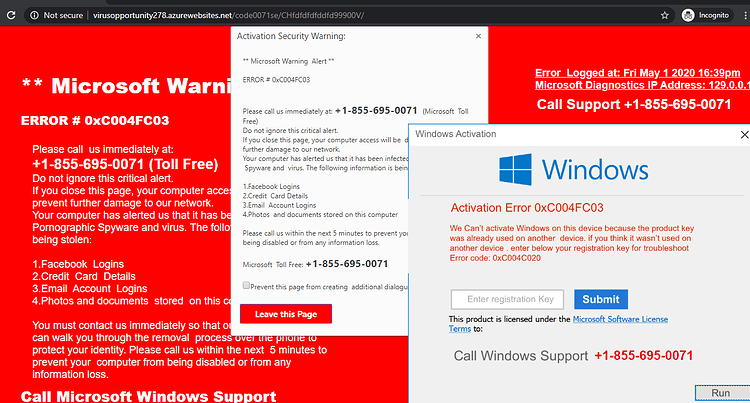Open the browser three-dot menu
The height and width of the screenshot is (403, 750).
click(745, 15)
